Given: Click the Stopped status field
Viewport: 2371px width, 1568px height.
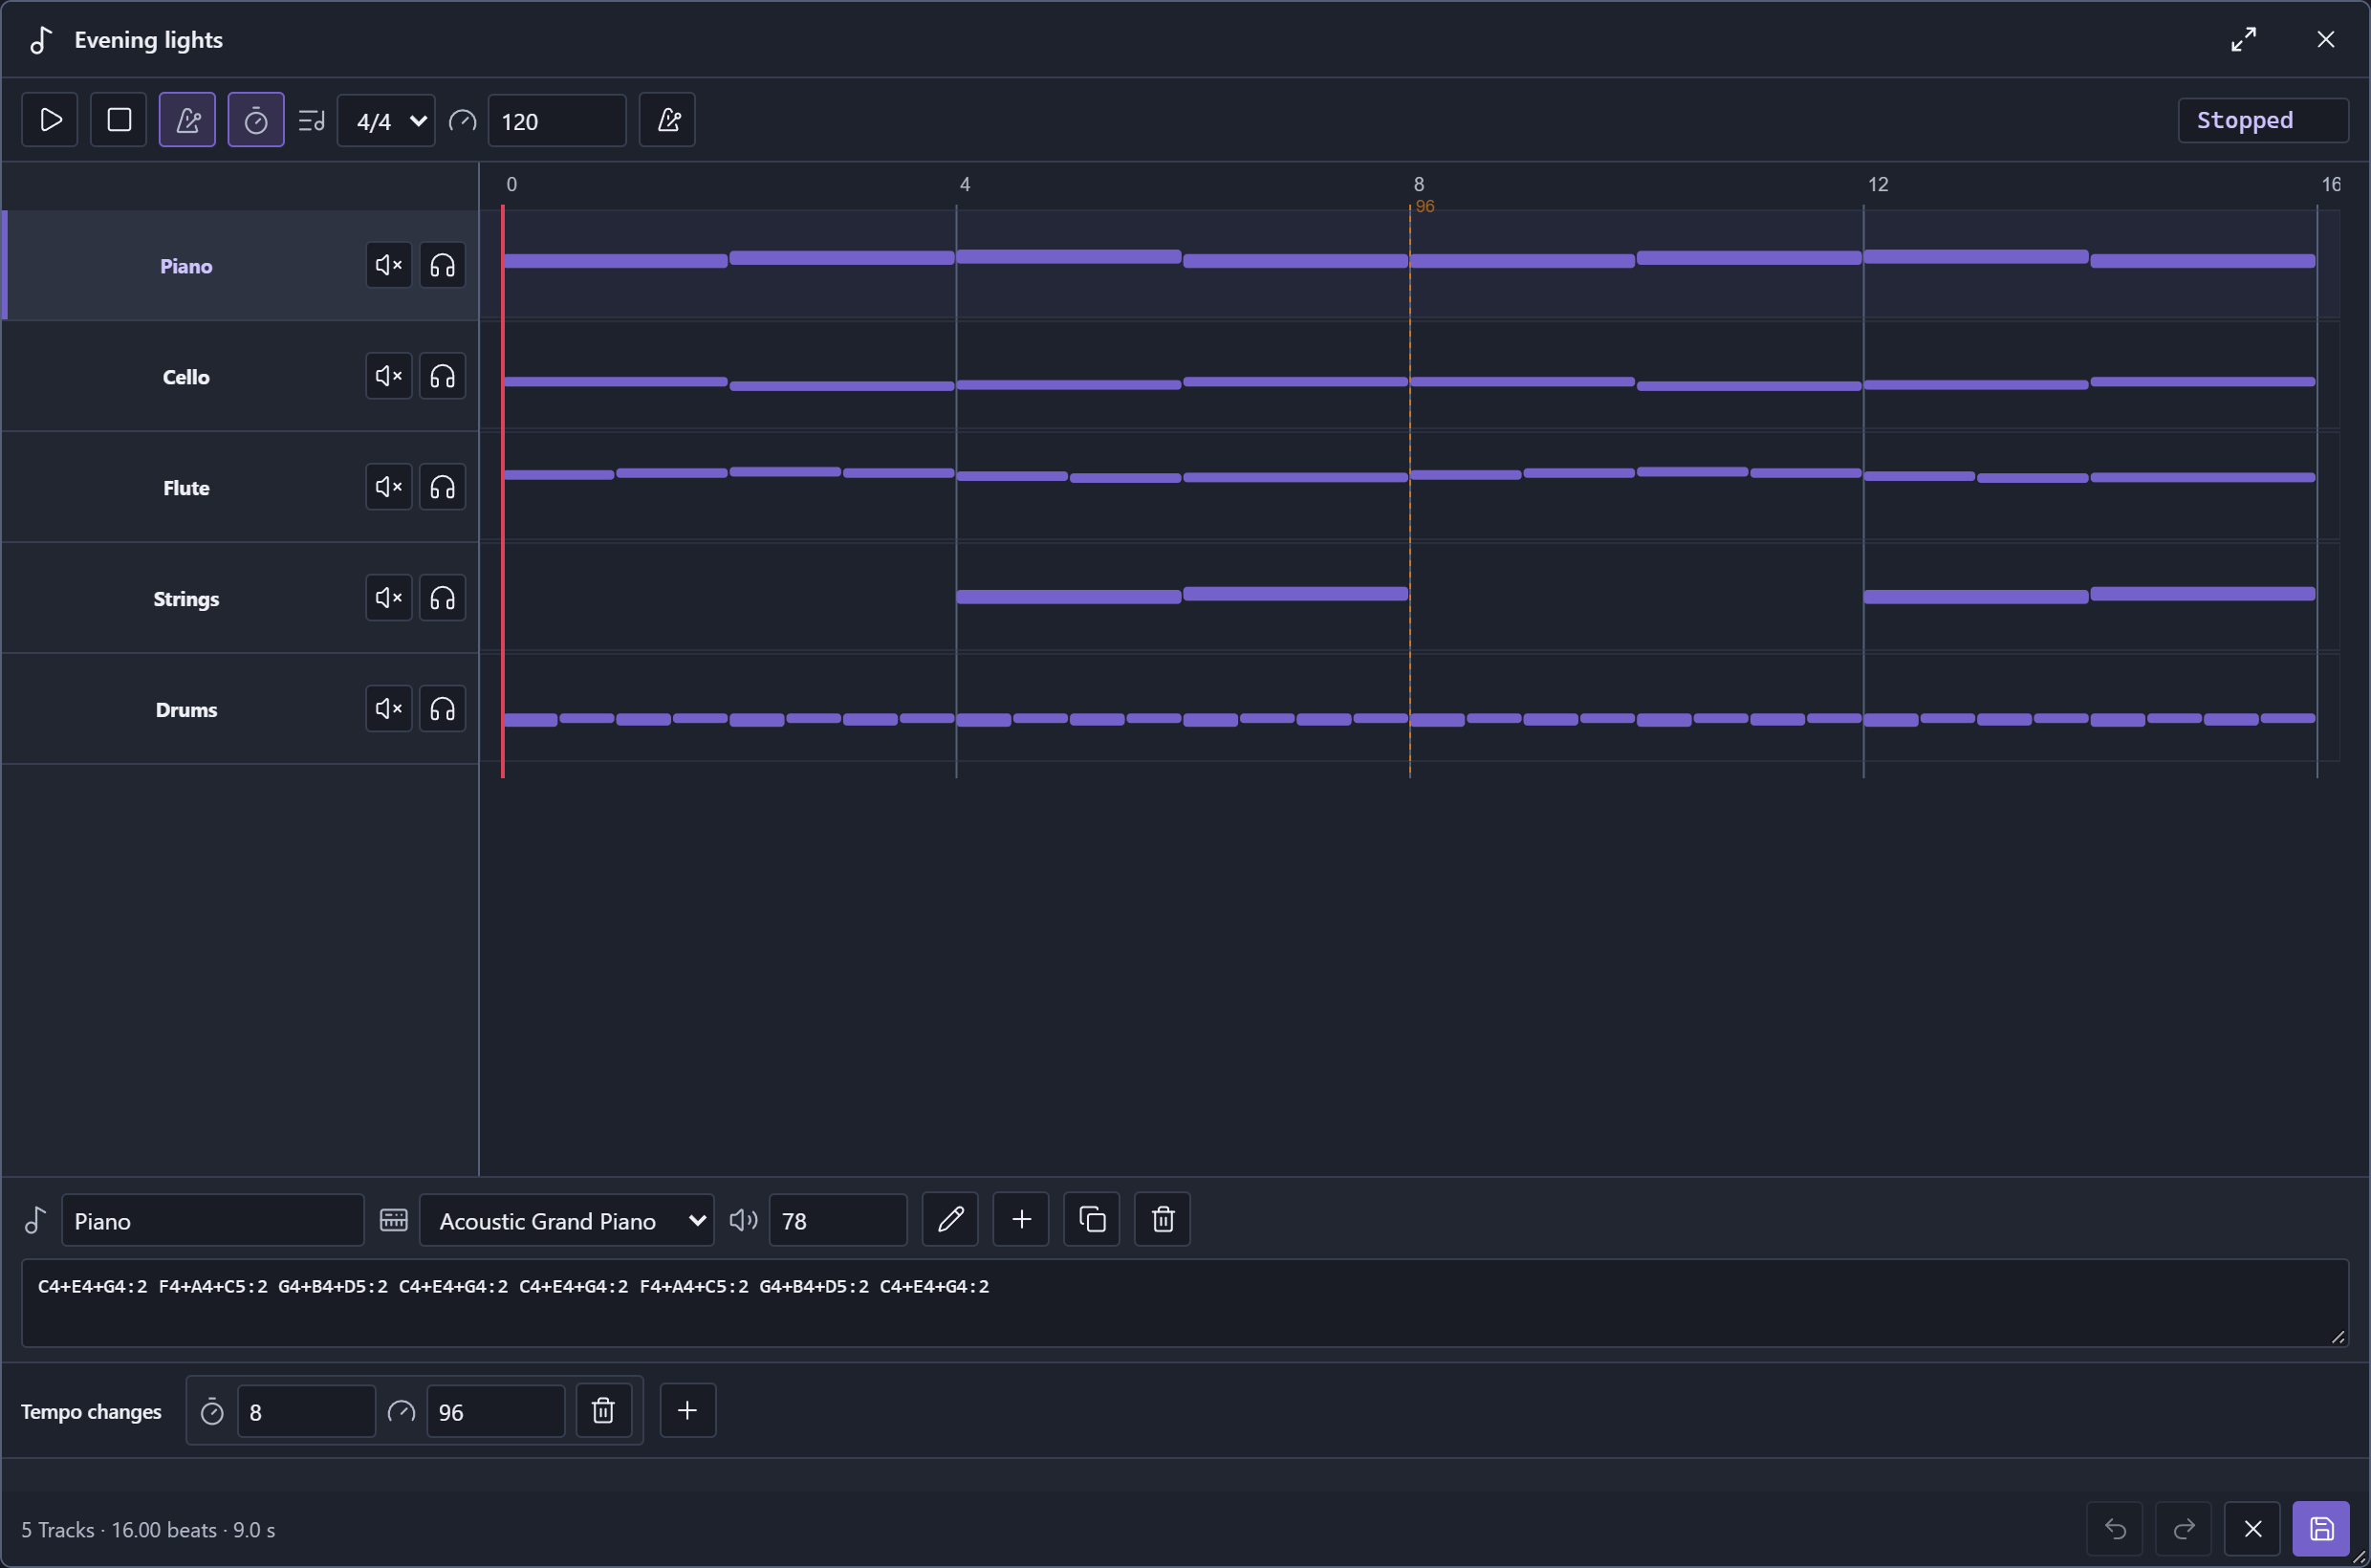Looking at the screenshot, I should click(x=2263, y=120).
